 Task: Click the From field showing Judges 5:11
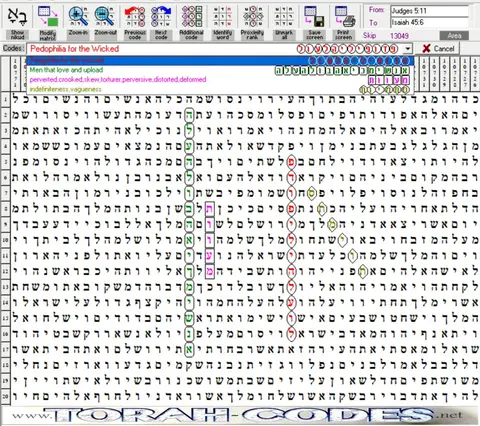point(429,11)
